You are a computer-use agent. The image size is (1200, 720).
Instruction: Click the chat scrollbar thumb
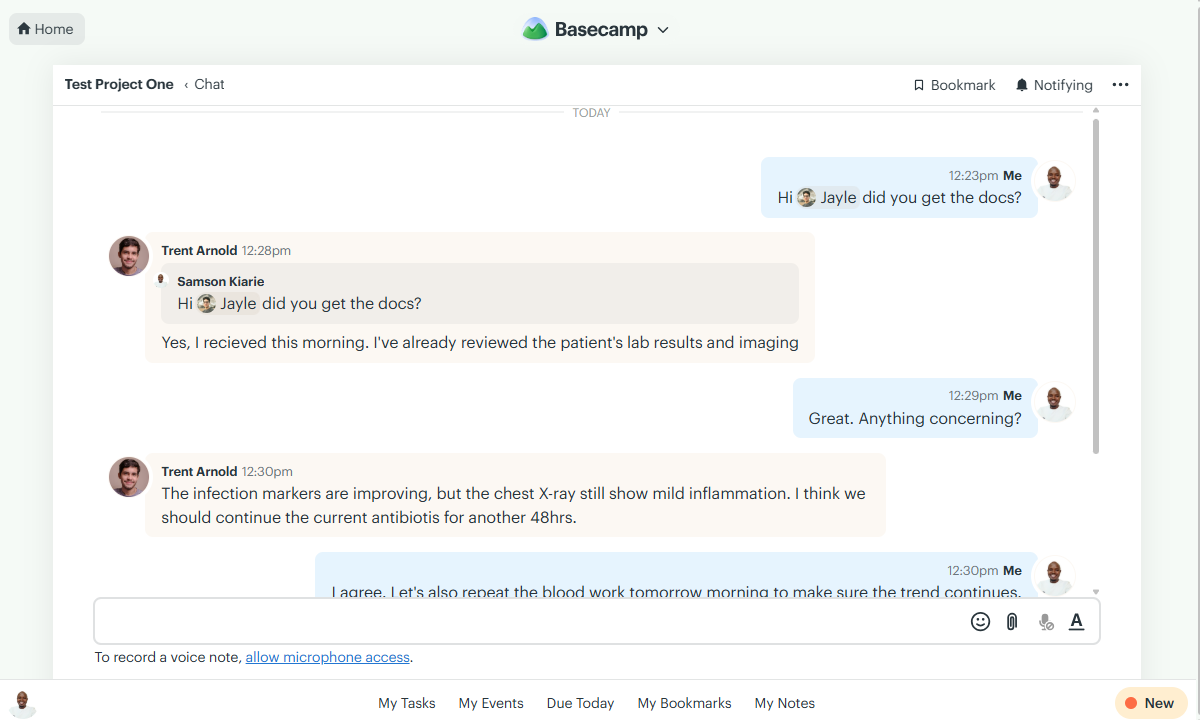(1096, 286)
